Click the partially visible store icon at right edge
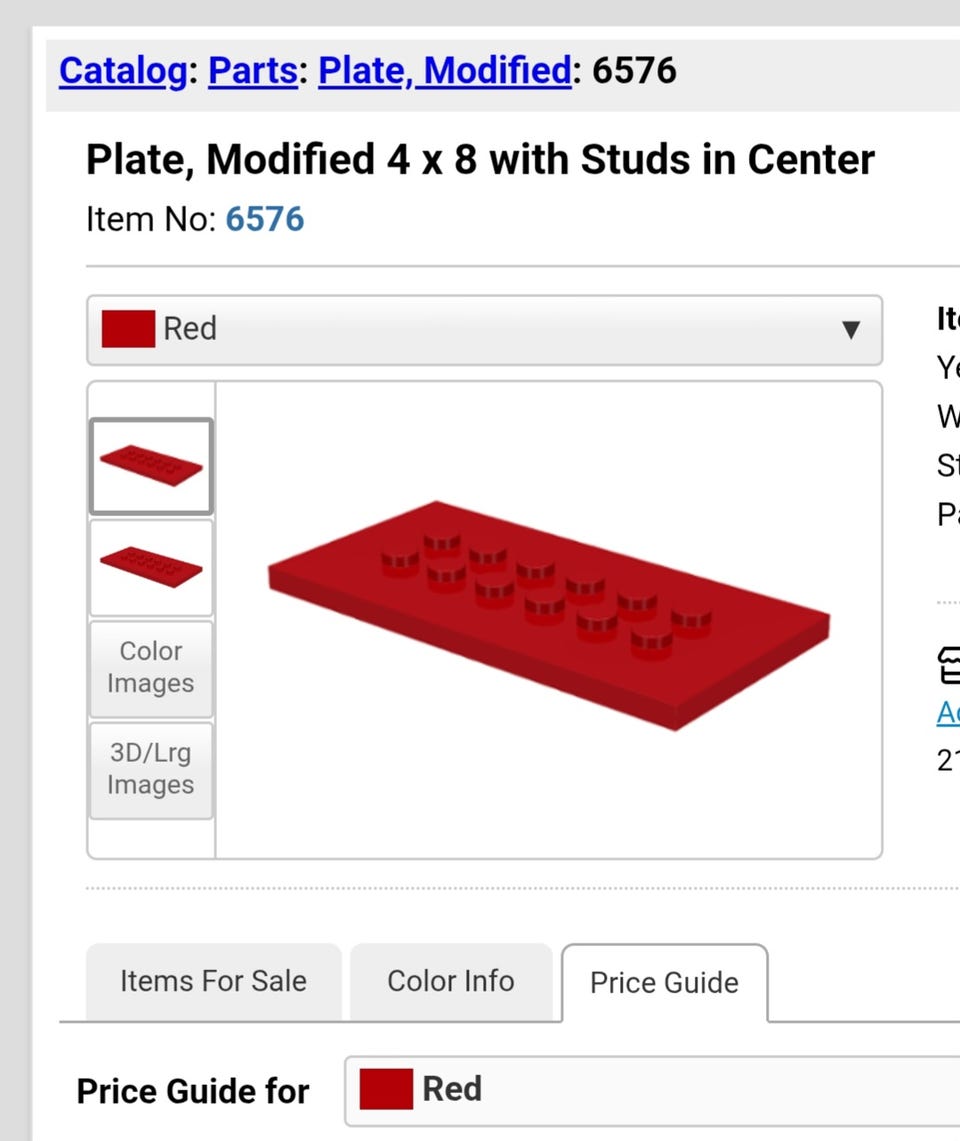Viewport: 960px width, 1141px height. [948, 666]
